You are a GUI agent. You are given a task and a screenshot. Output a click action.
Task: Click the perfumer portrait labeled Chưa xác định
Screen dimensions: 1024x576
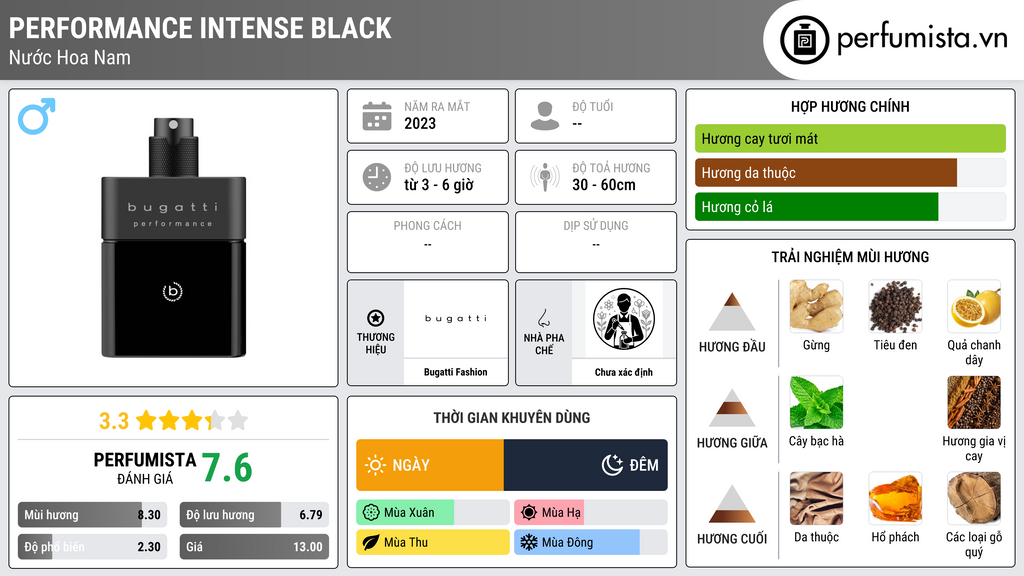tap(624, 319)
